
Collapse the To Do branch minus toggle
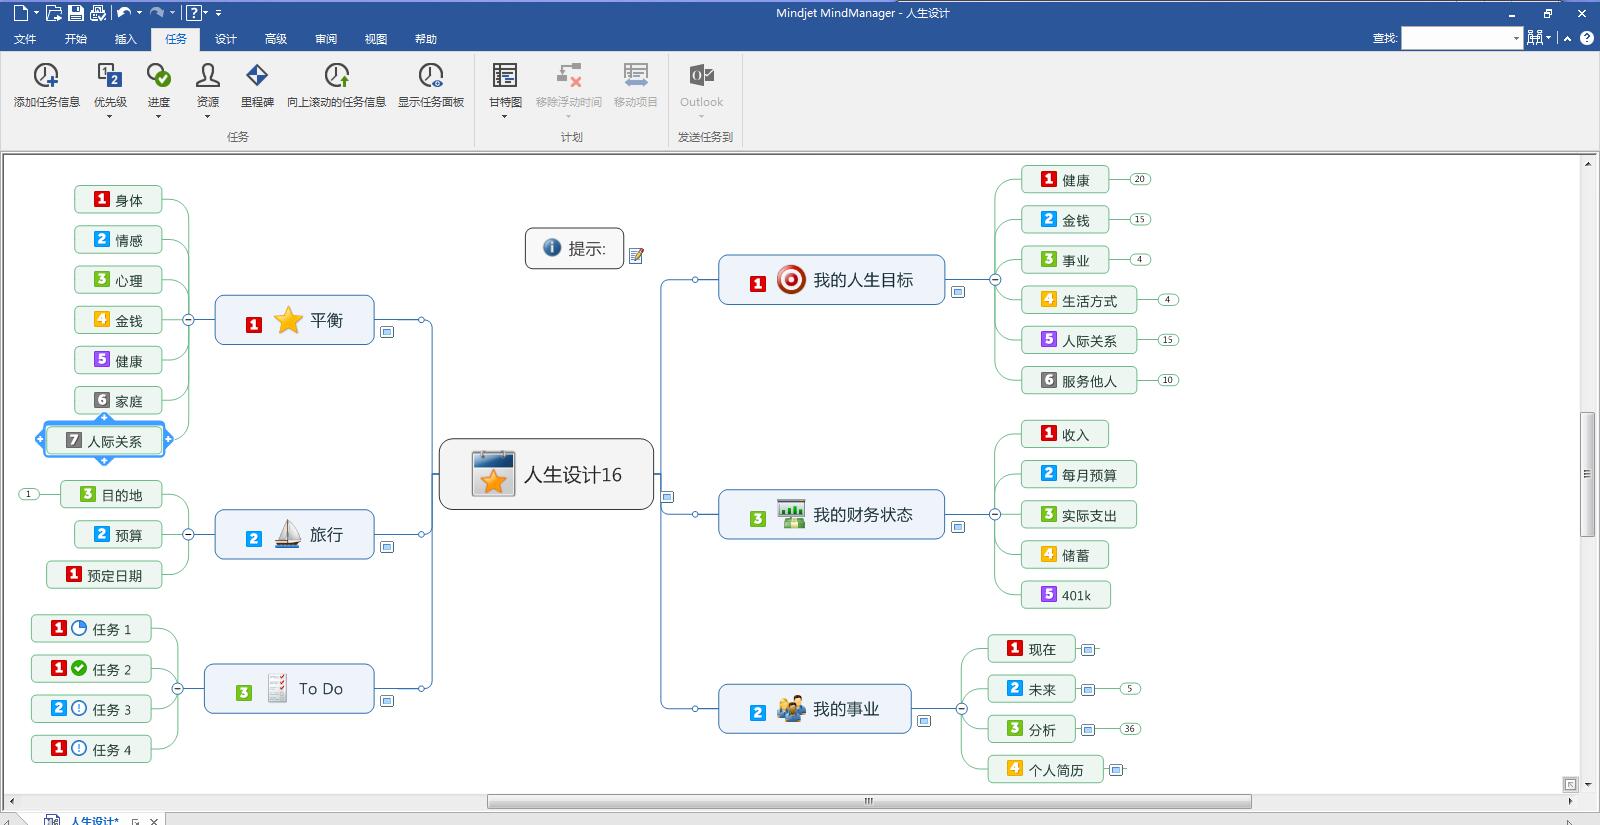pos(177,688)
